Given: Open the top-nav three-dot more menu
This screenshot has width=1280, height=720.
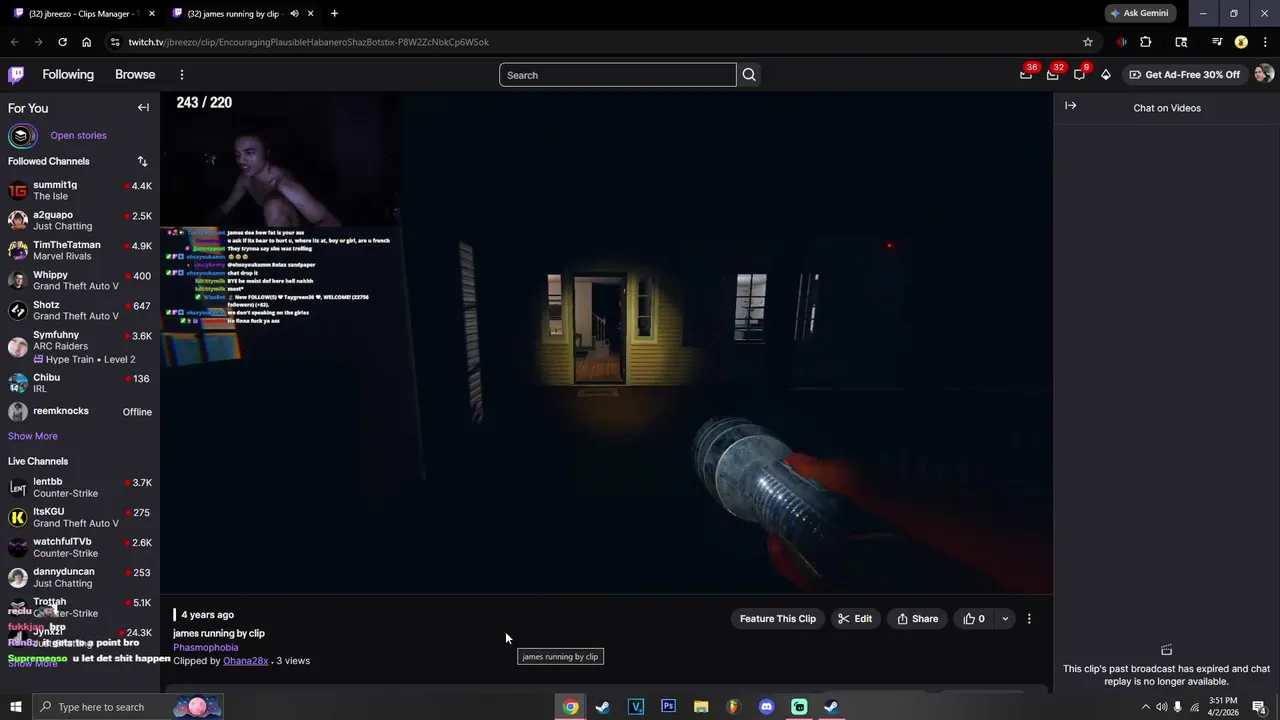Looking at the screenshot, I should 181,75.
